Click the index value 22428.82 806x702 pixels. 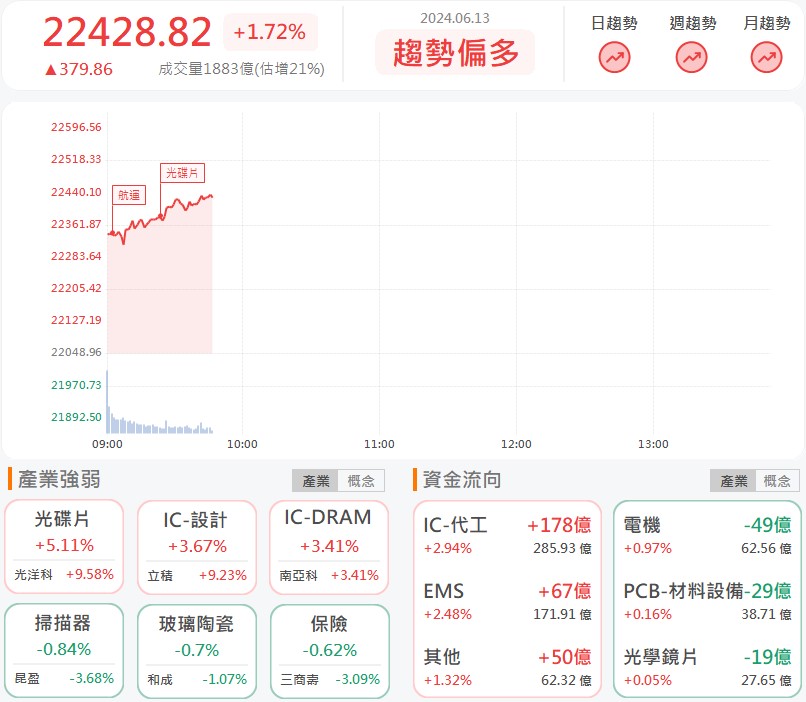pos(127,32)
